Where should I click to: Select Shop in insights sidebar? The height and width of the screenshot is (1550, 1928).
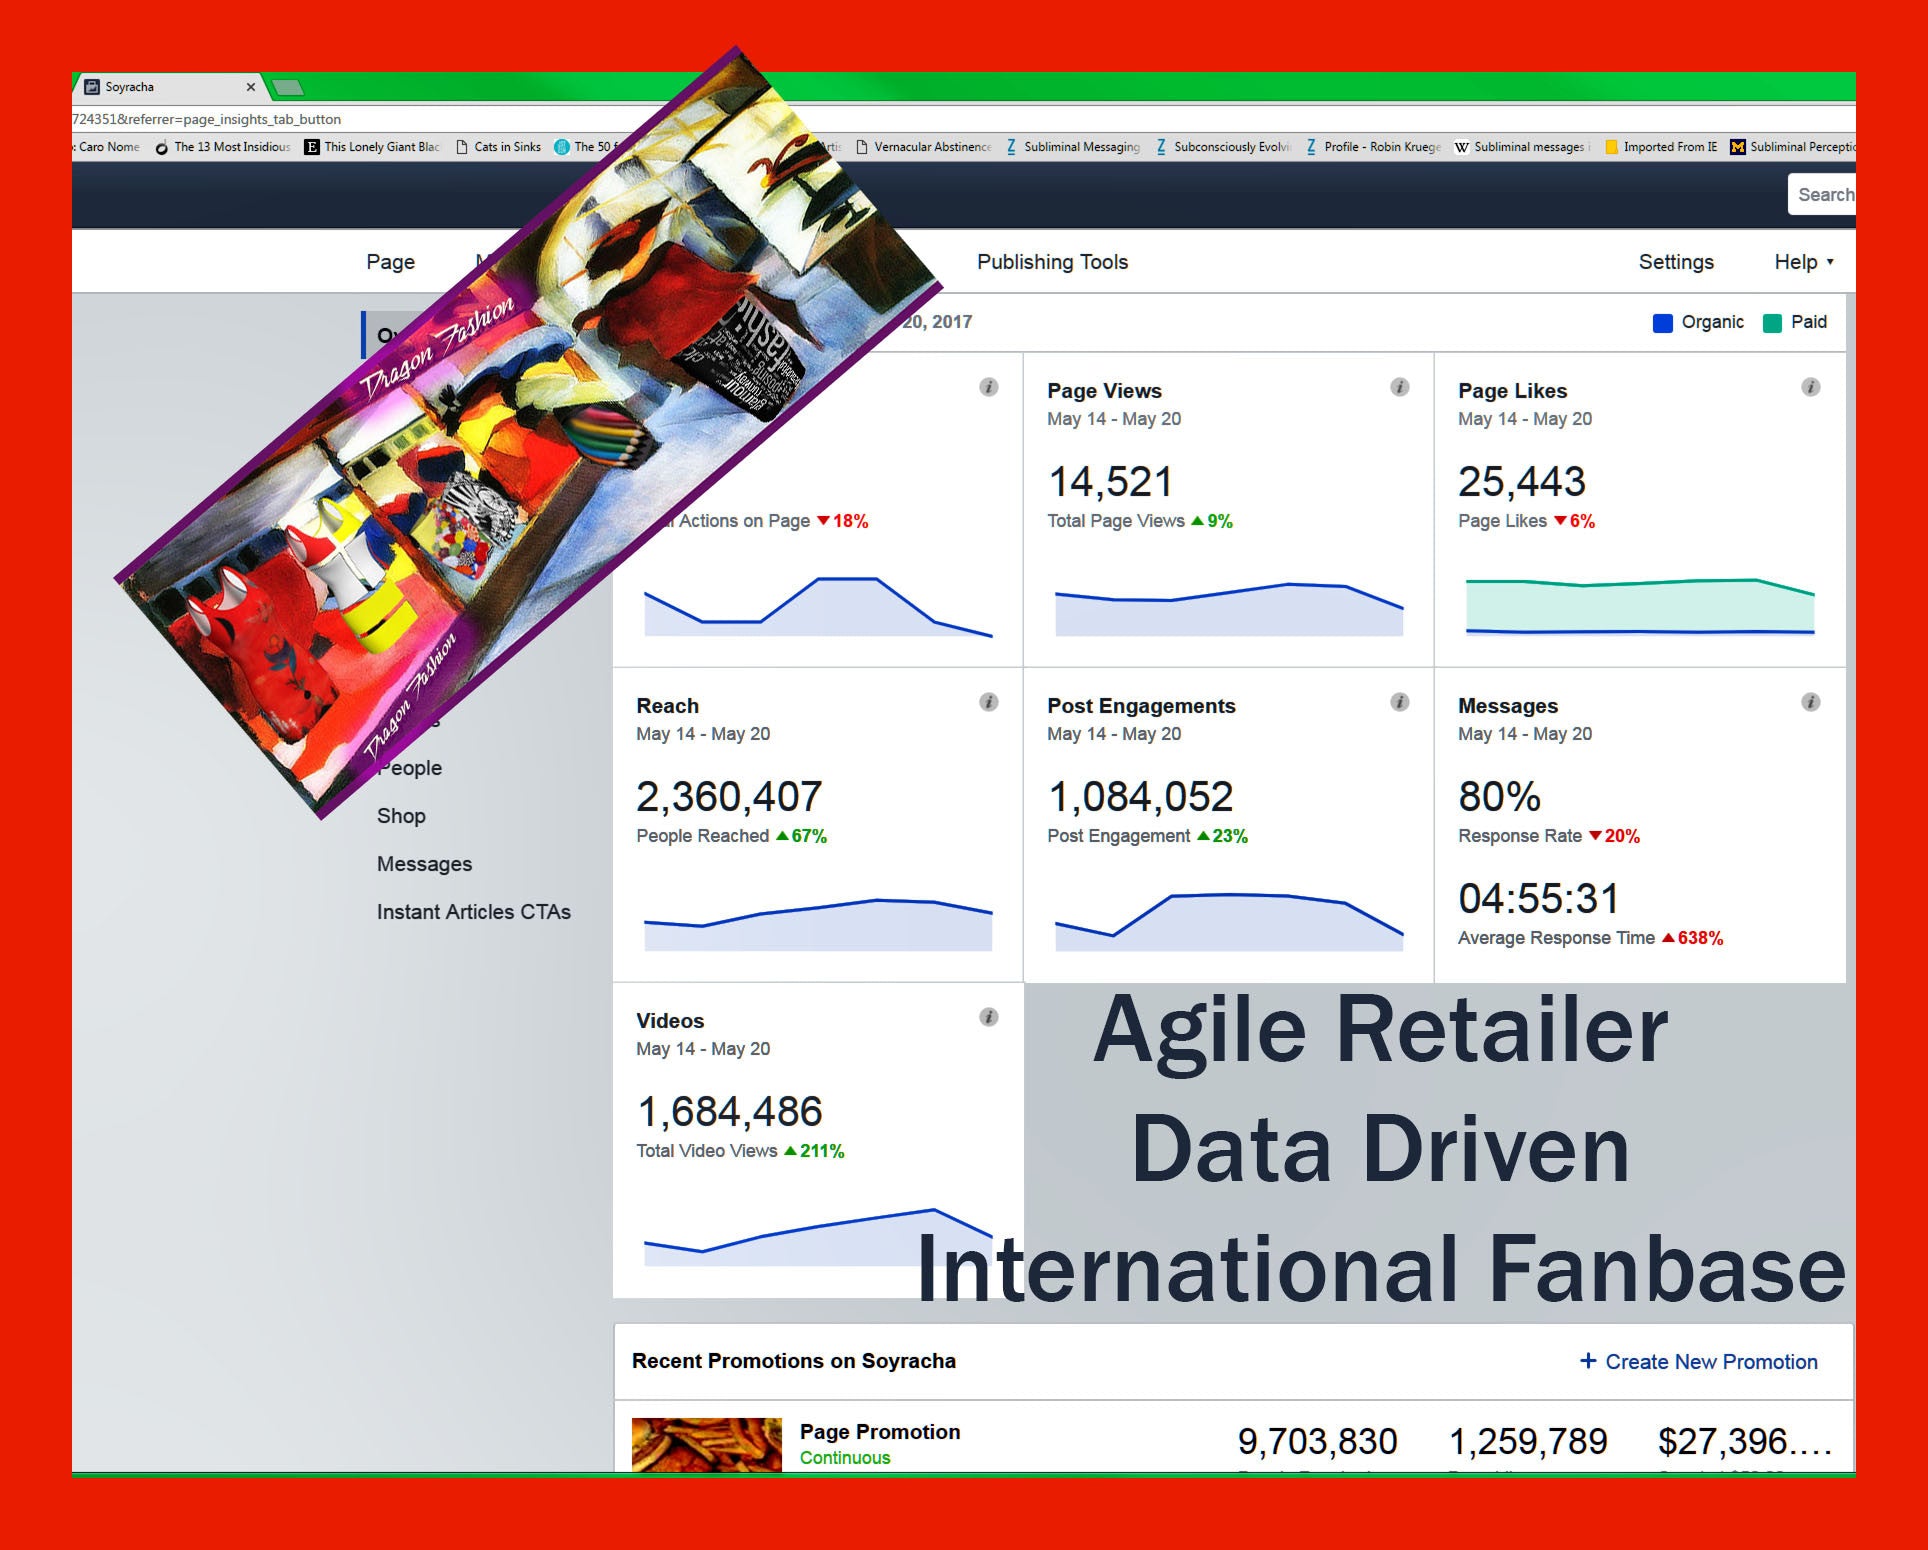(401, 816)
